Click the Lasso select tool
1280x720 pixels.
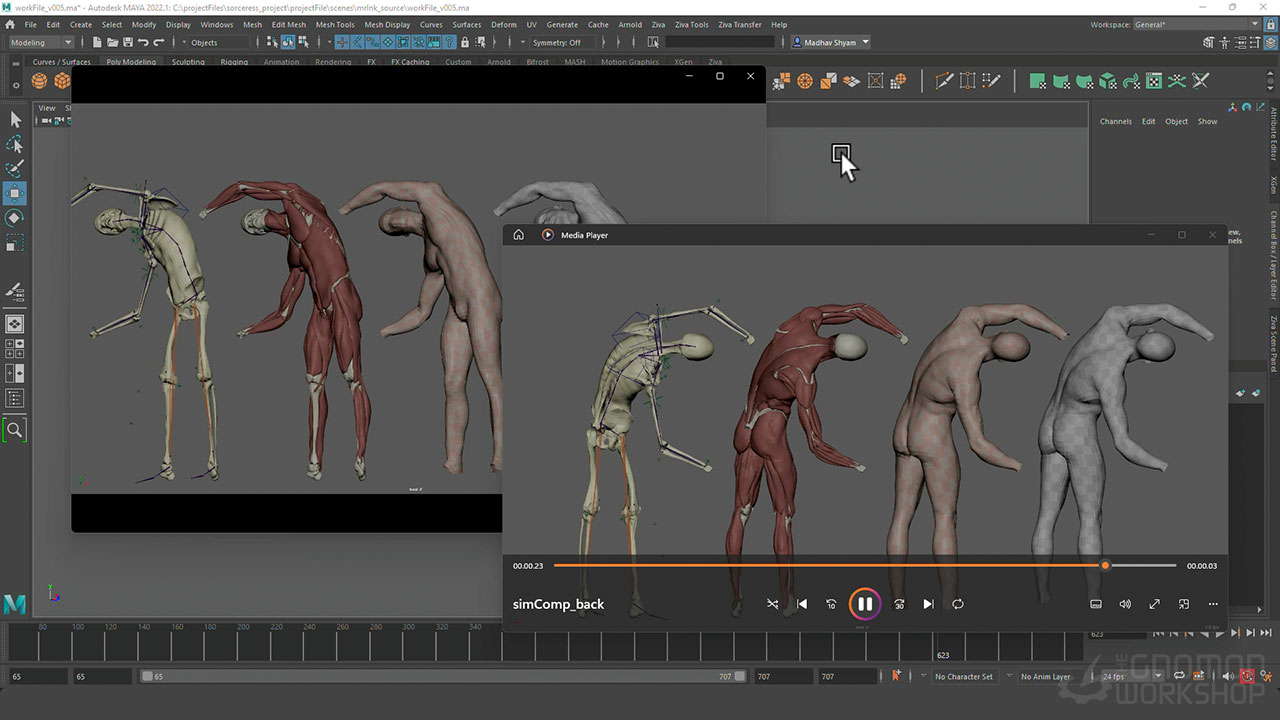[x=15, y=144]
